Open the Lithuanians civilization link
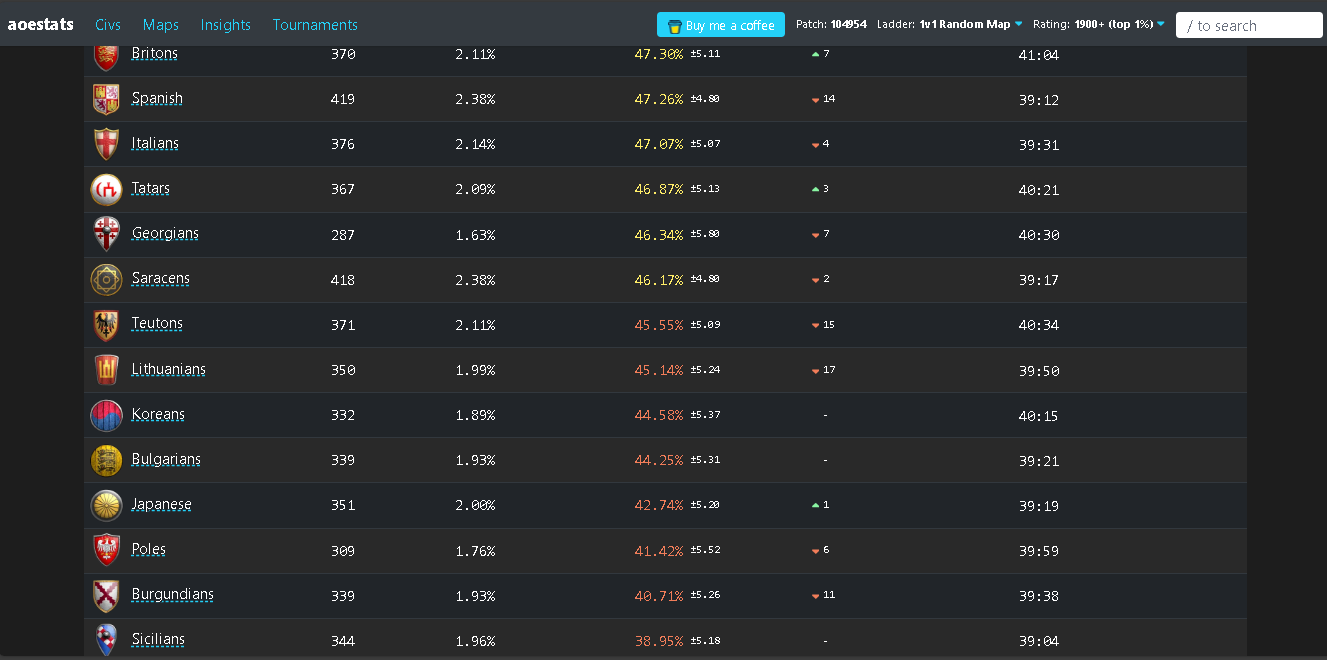The height and width of the screenshot is (660, 1327). (x=168, y=369)
